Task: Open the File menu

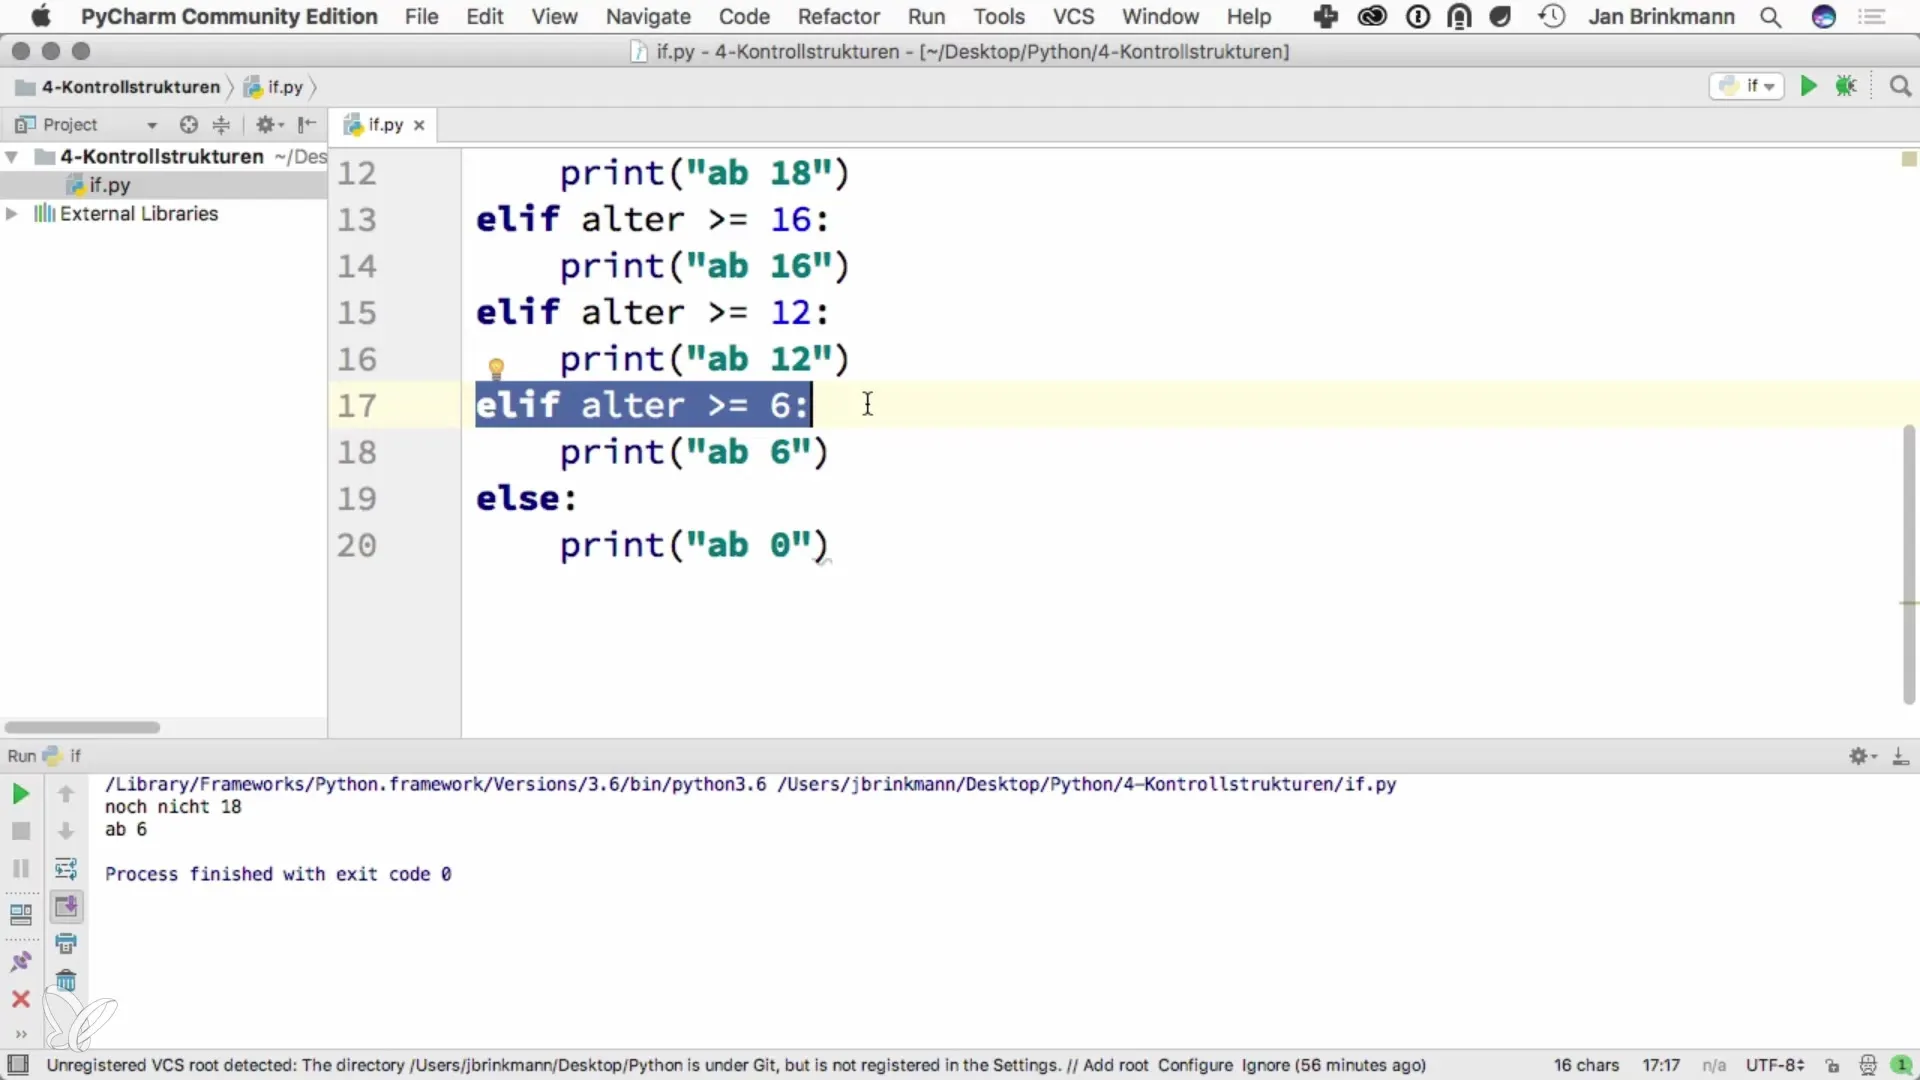Action: pos(421,16)
